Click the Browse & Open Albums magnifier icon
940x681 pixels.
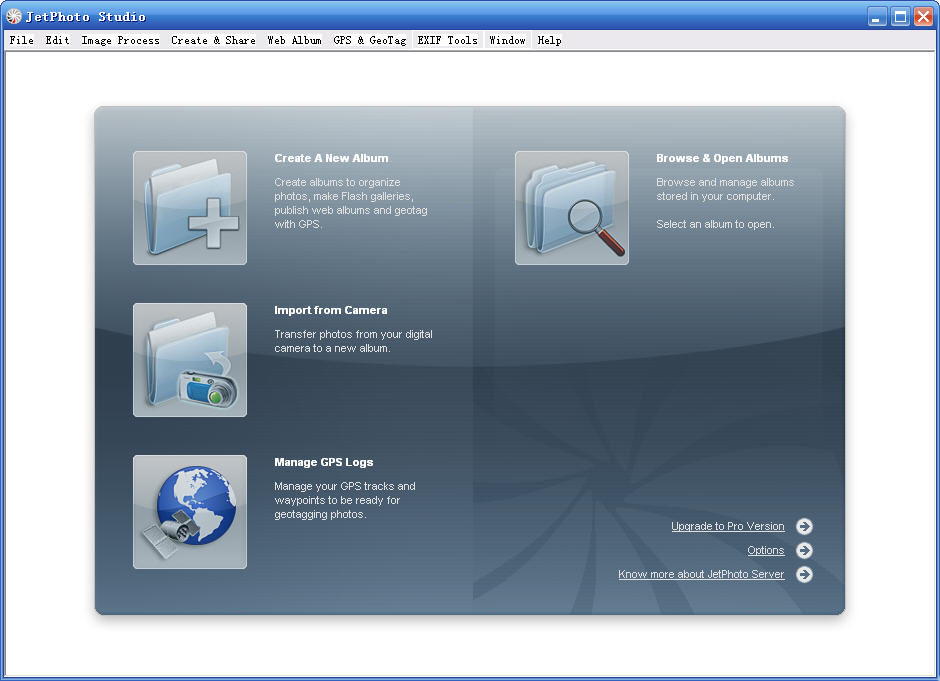(x=572, y=208)
